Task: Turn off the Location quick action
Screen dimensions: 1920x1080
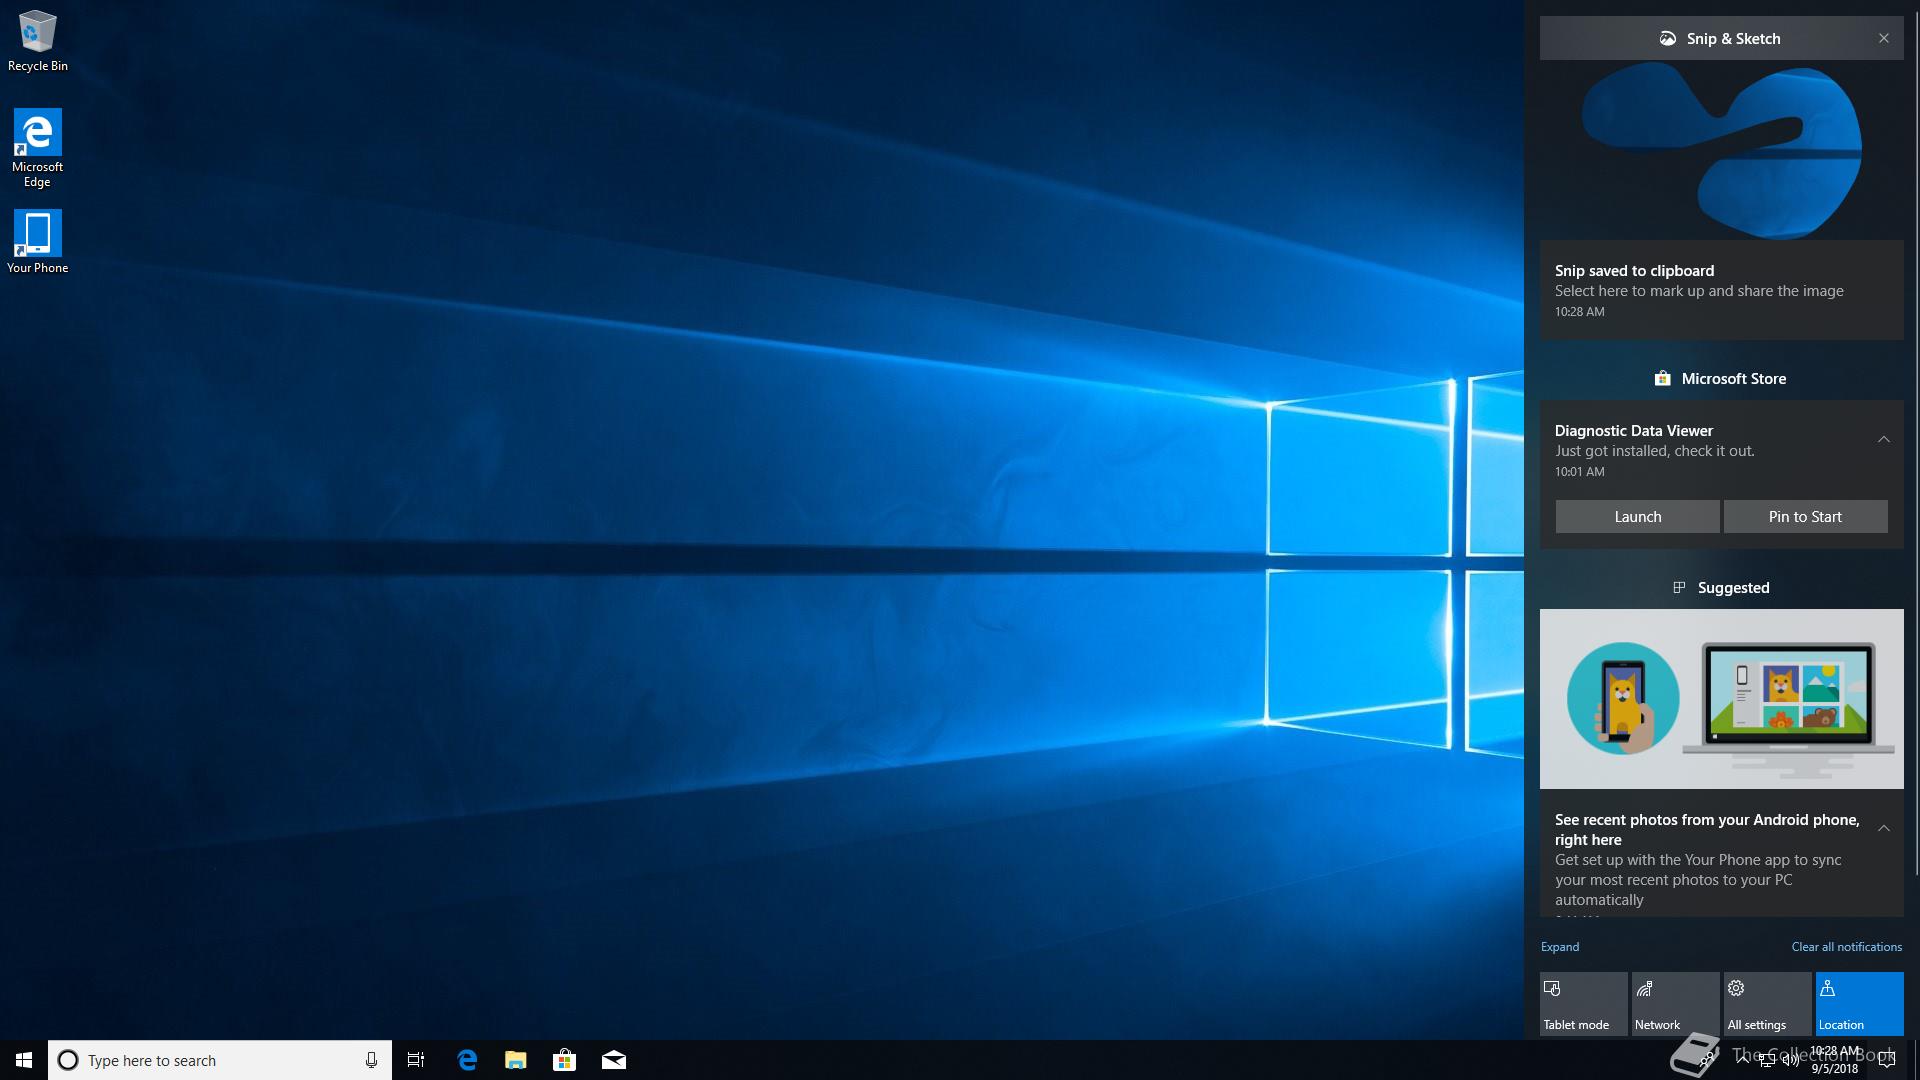Action: pyautogui.click(x=1860, y=1004)
